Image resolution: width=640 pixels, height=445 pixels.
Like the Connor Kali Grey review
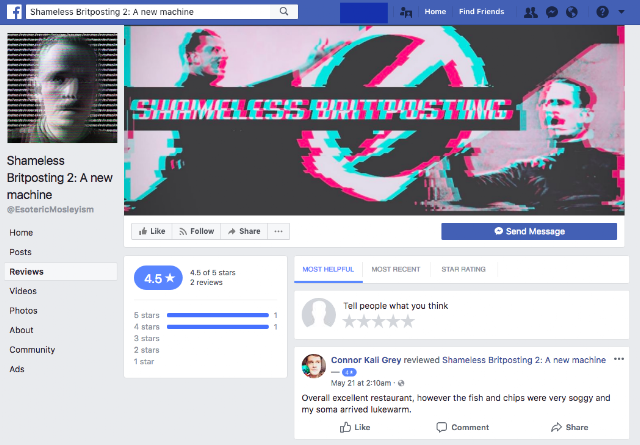[355, 427]
